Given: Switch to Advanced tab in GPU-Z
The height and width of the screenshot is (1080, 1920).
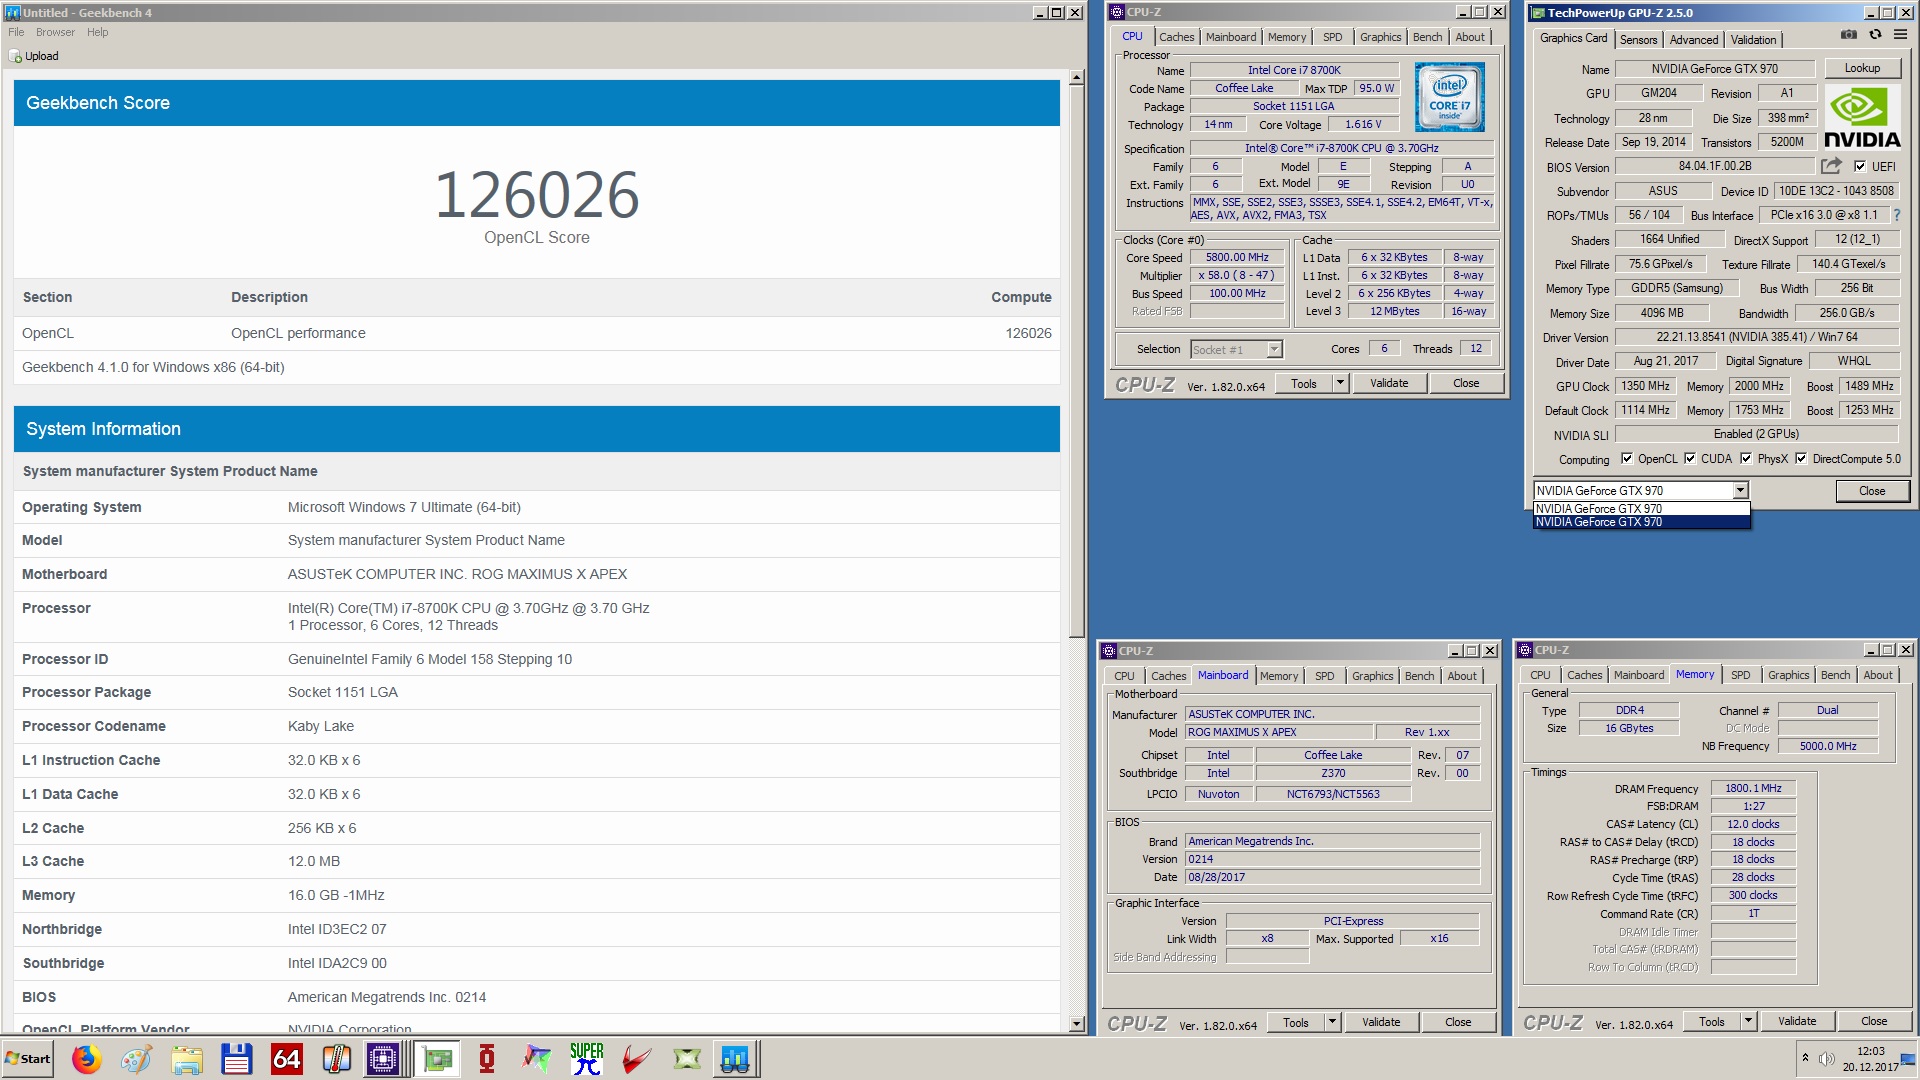Looking at the screenshot, I should [1694, 40].
